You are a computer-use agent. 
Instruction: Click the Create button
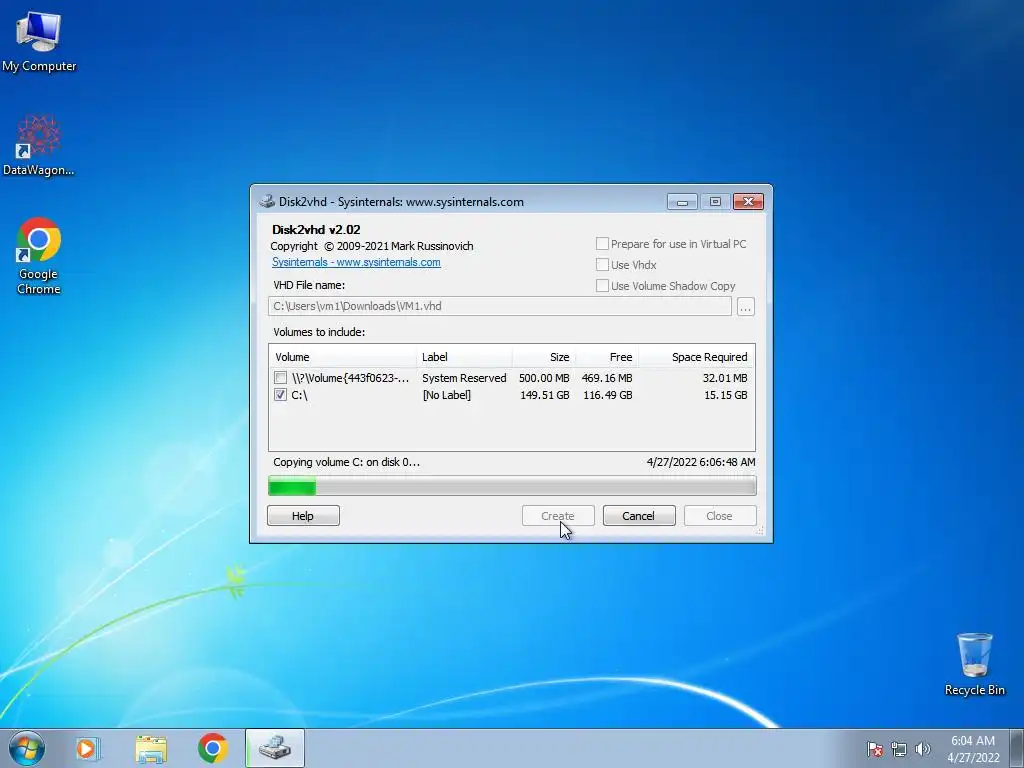click(x=558, y=516)
